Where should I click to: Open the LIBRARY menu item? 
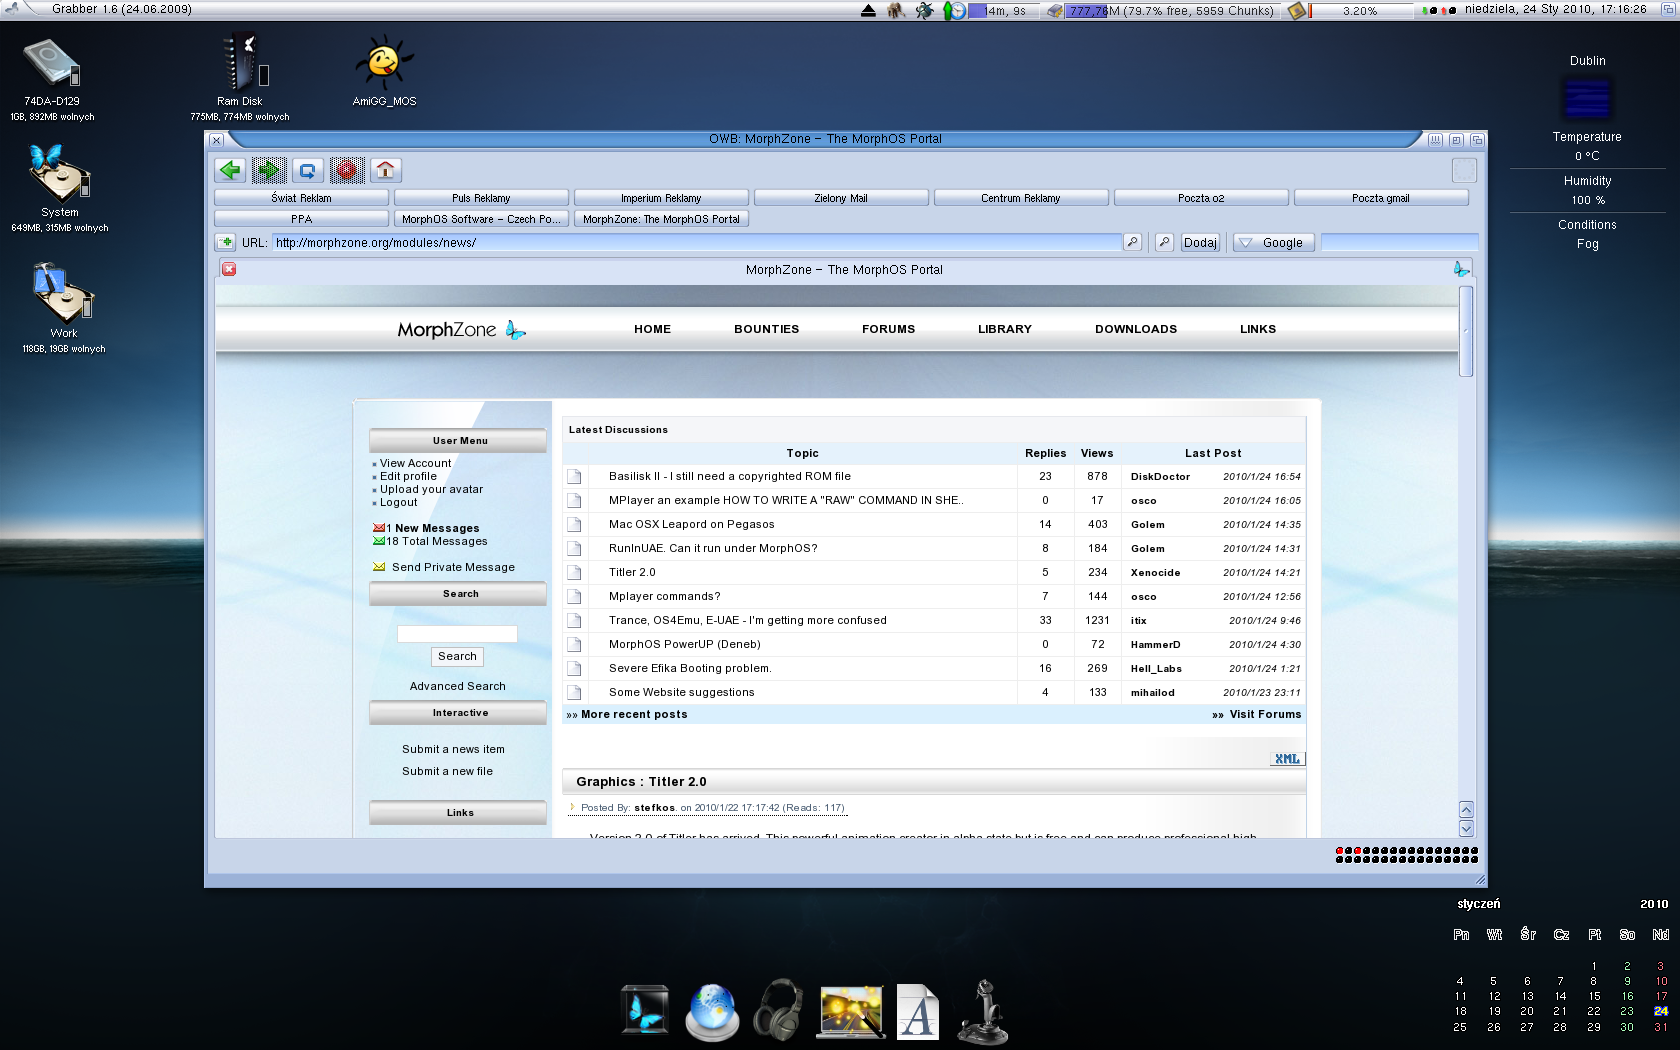1004,329
